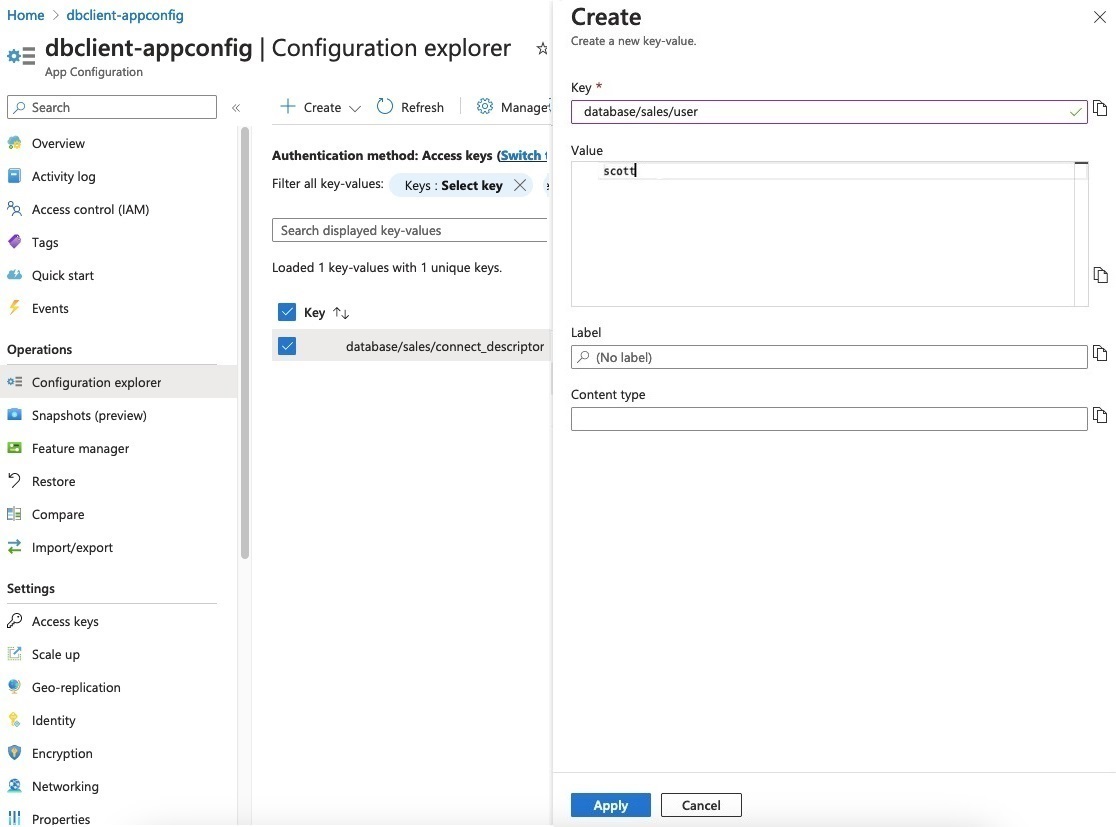The image size is (1116, 827).
Task: Sort keys using the Key sort arrows
Action: point(341,312)
